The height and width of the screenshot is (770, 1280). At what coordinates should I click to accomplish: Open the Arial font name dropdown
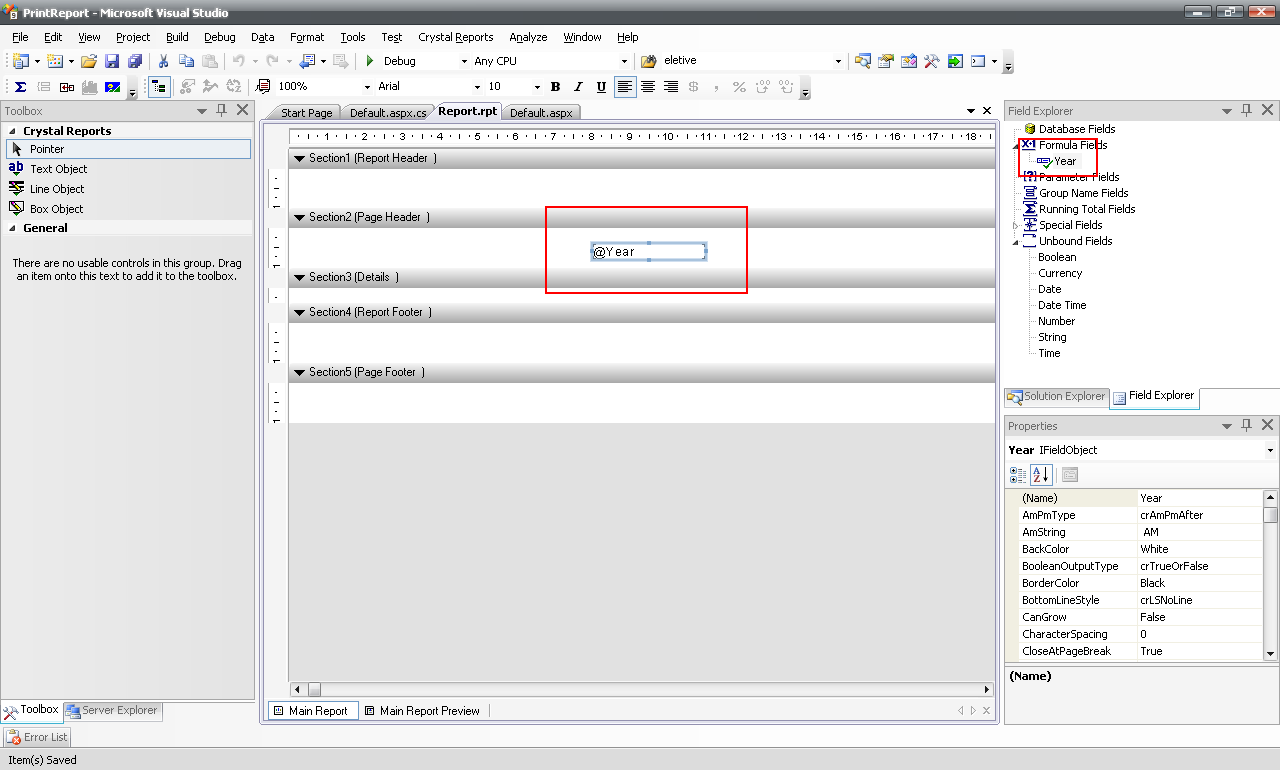(x=477, y=87)
